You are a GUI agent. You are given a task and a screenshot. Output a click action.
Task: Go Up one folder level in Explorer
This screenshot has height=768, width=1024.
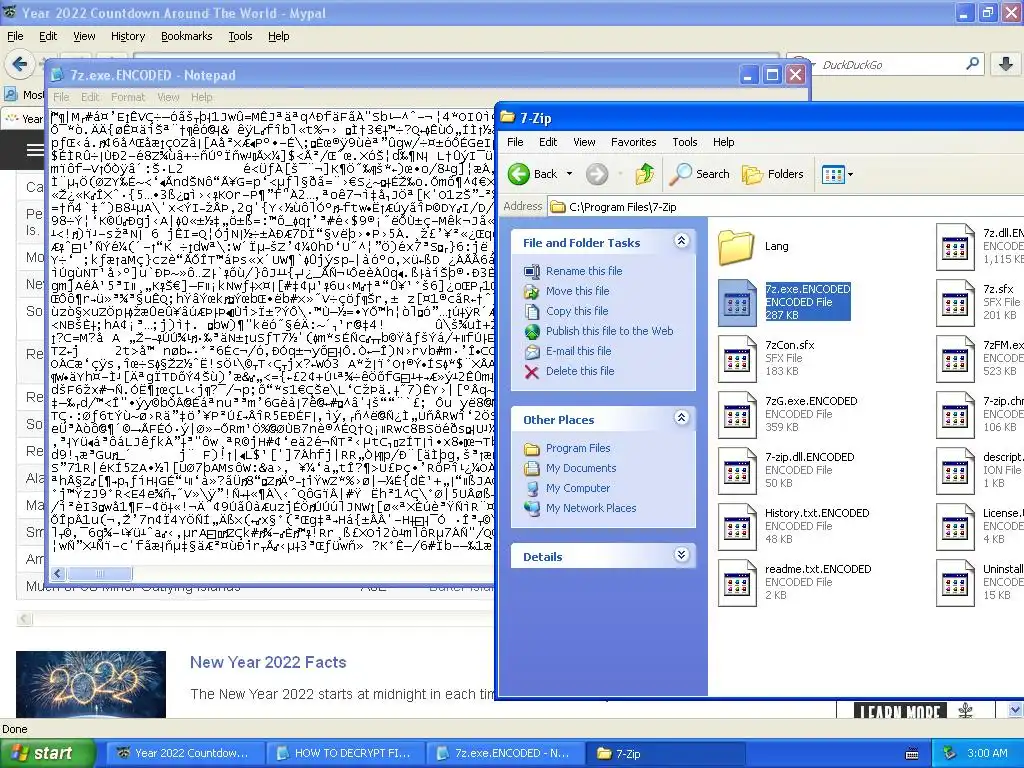645,174
